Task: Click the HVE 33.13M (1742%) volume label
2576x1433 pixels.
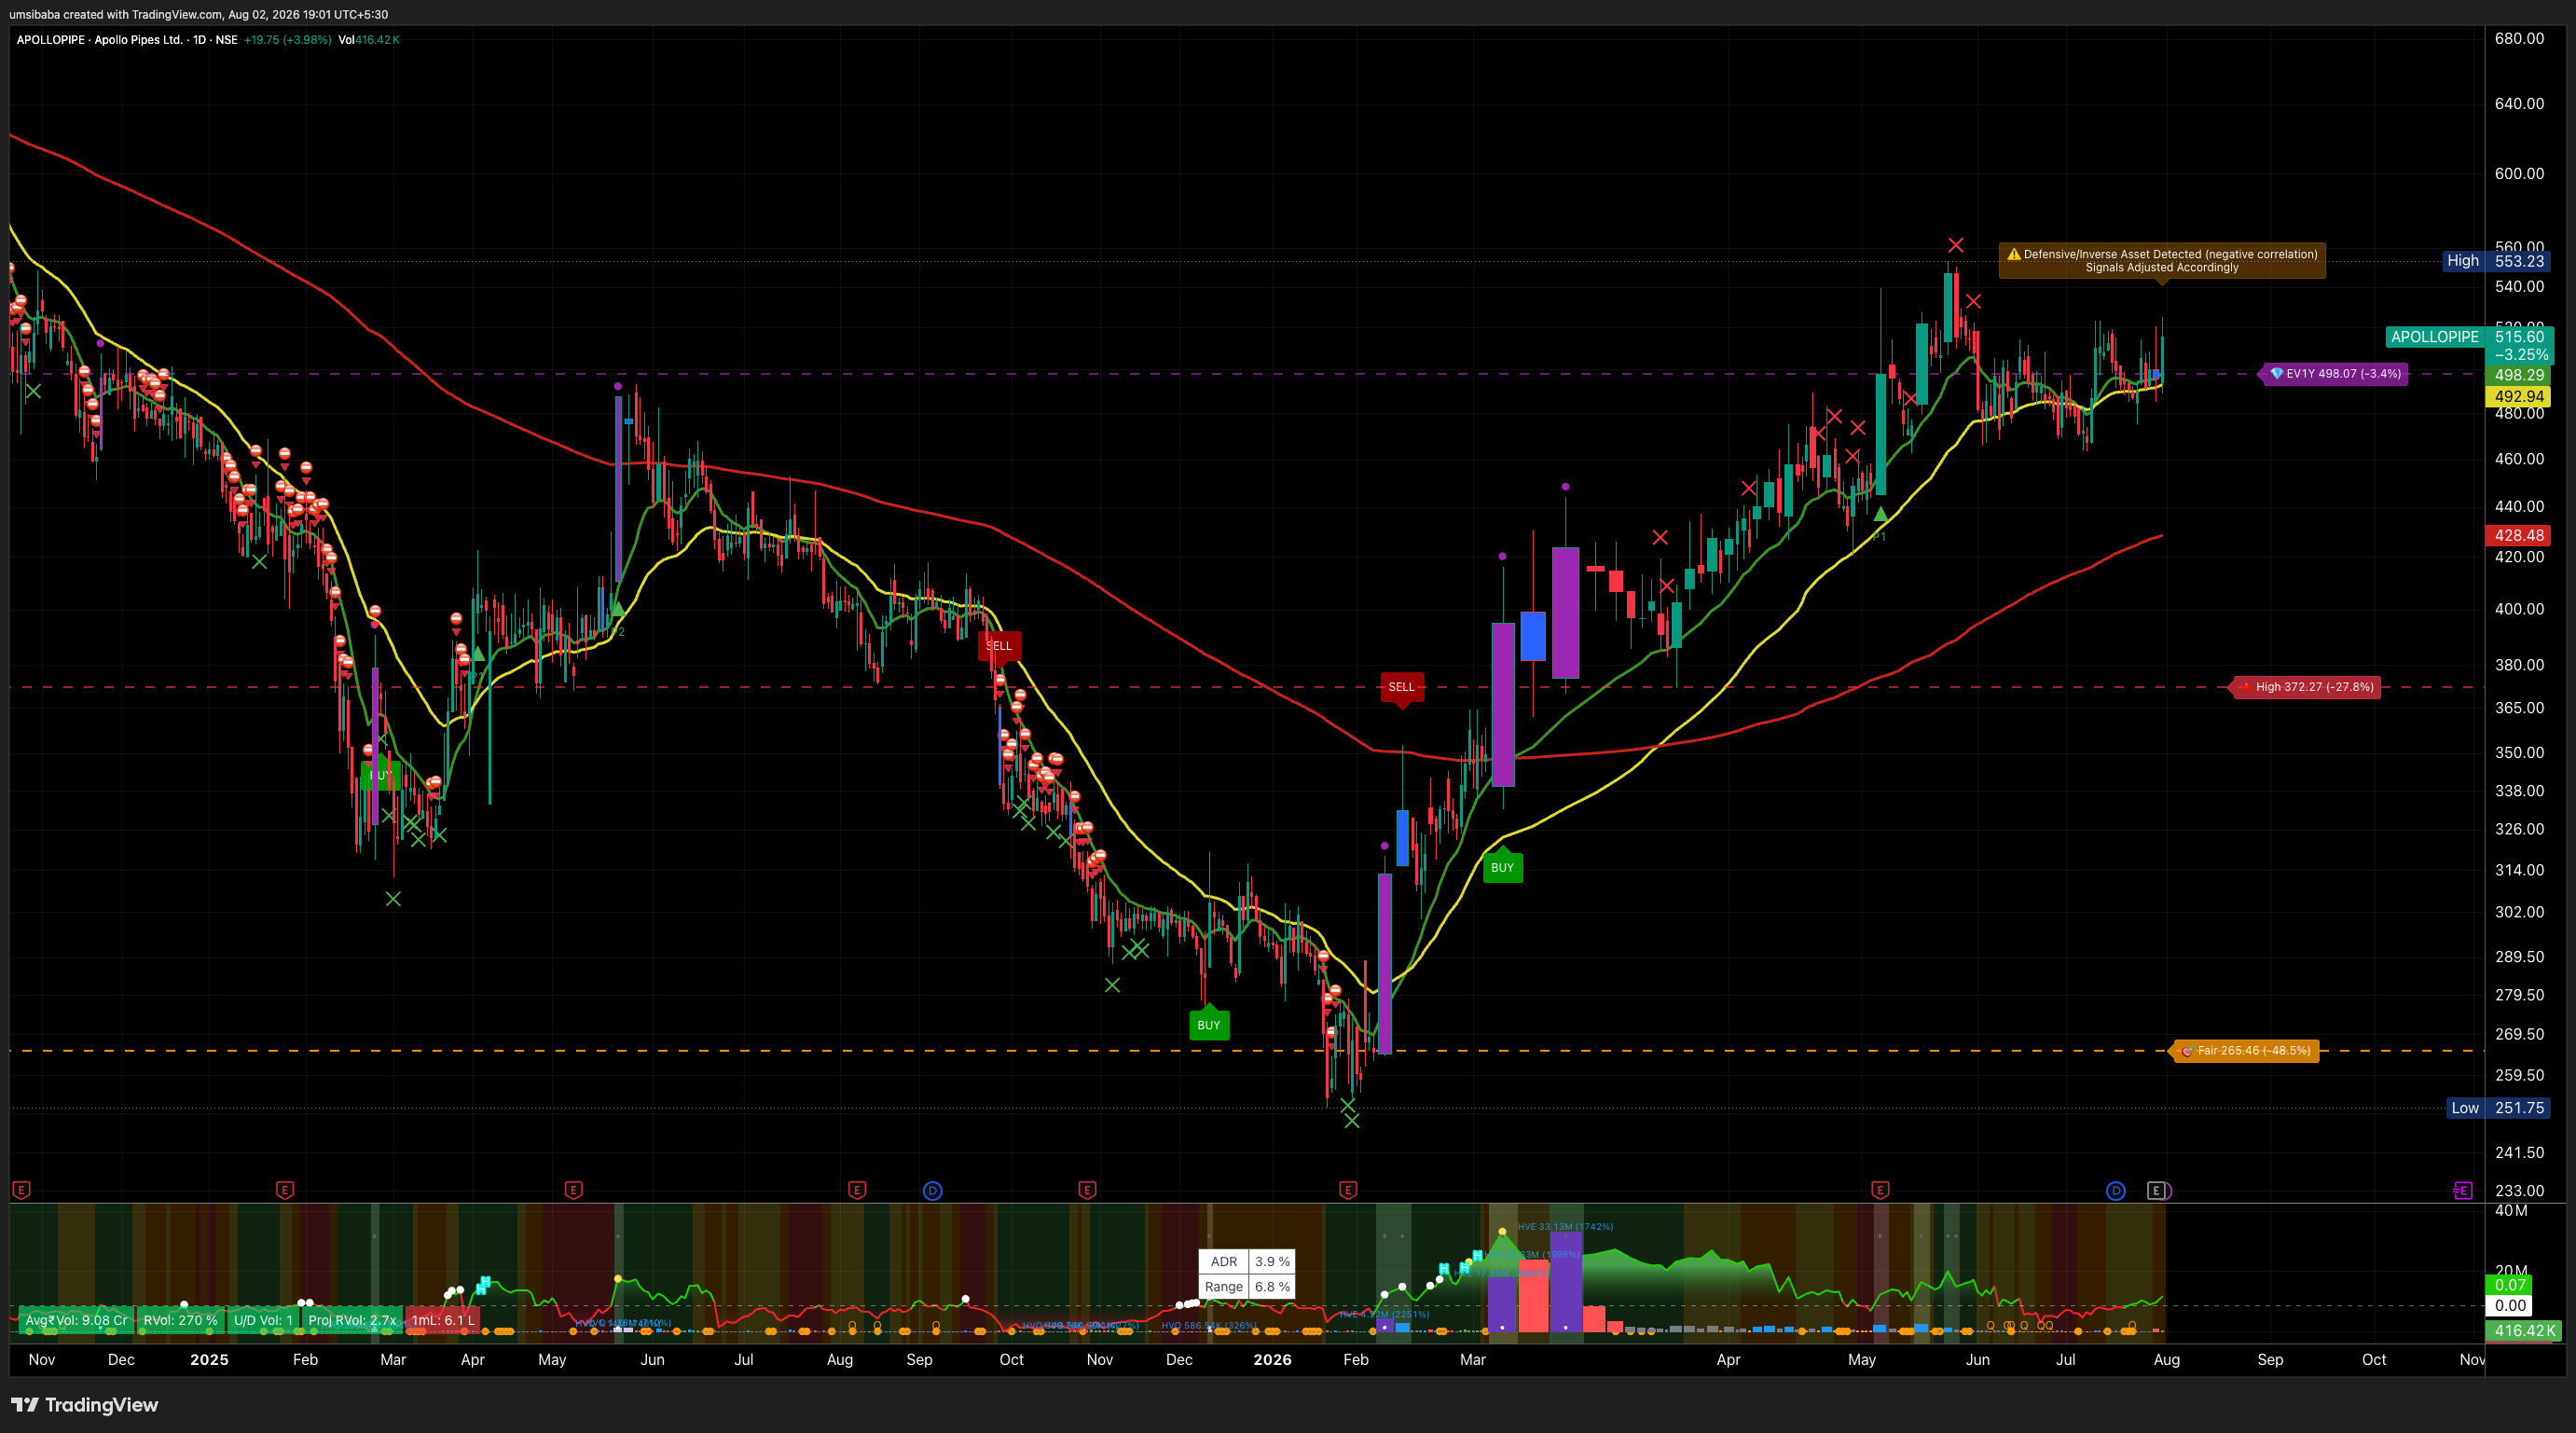Action: click(1565, 1227)
